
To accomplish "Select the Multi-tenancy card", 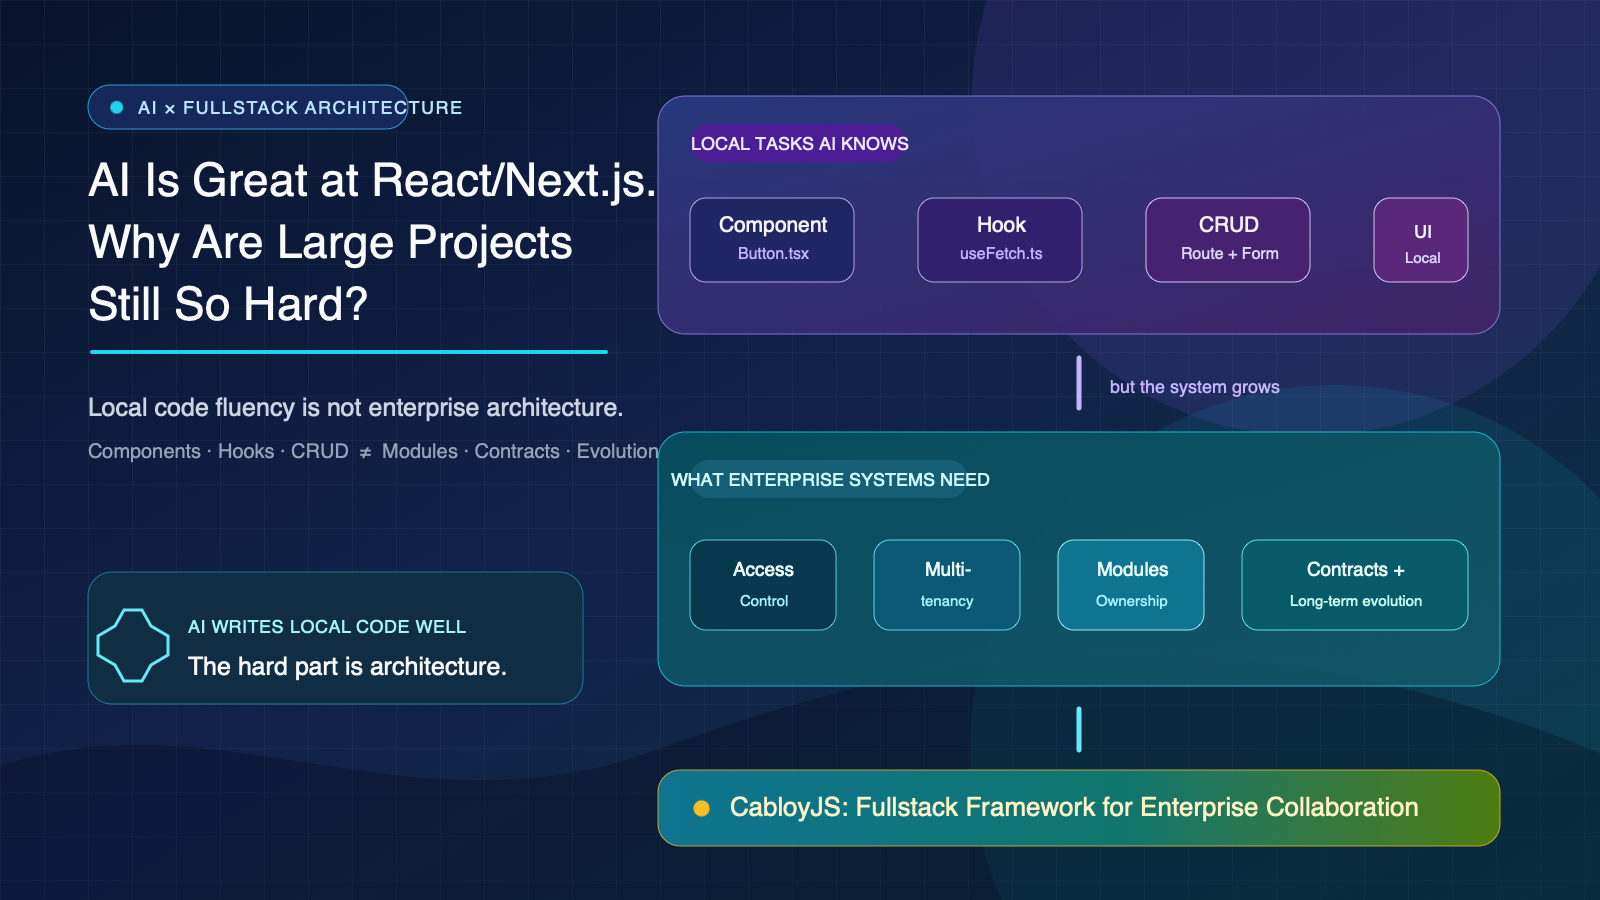I will coord(947,585).
